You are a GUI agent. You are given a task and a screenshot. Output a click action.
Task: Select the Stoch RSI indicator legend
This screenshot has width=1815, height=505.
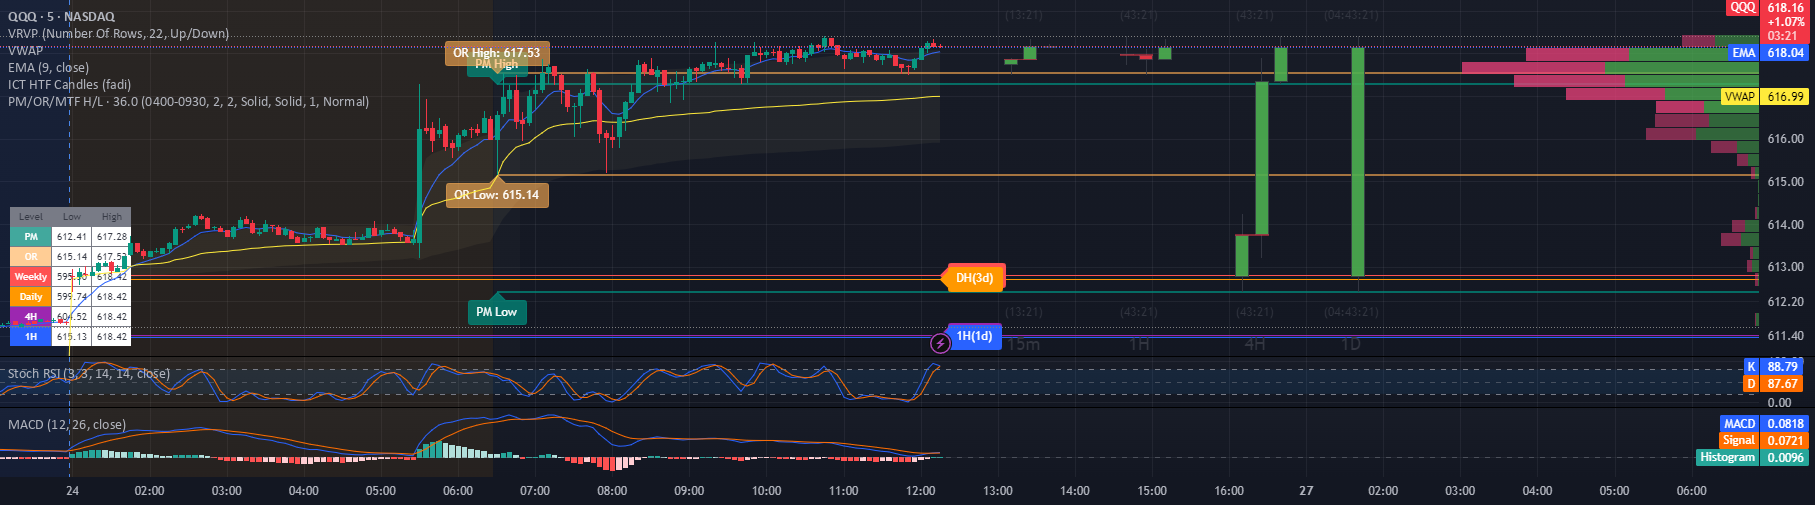click(x=88, y=373)
